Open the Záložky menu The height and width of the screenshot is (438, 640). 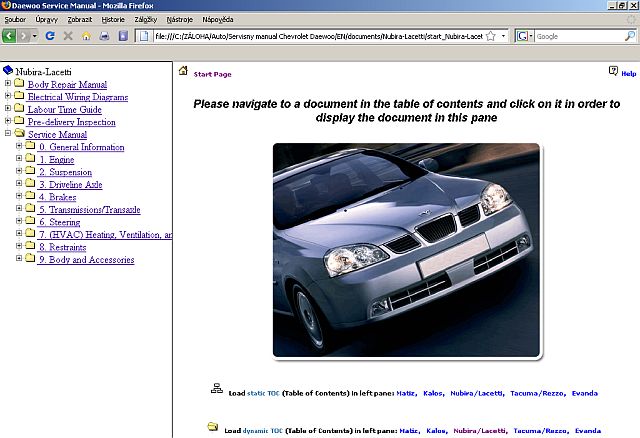click(146, 20)
